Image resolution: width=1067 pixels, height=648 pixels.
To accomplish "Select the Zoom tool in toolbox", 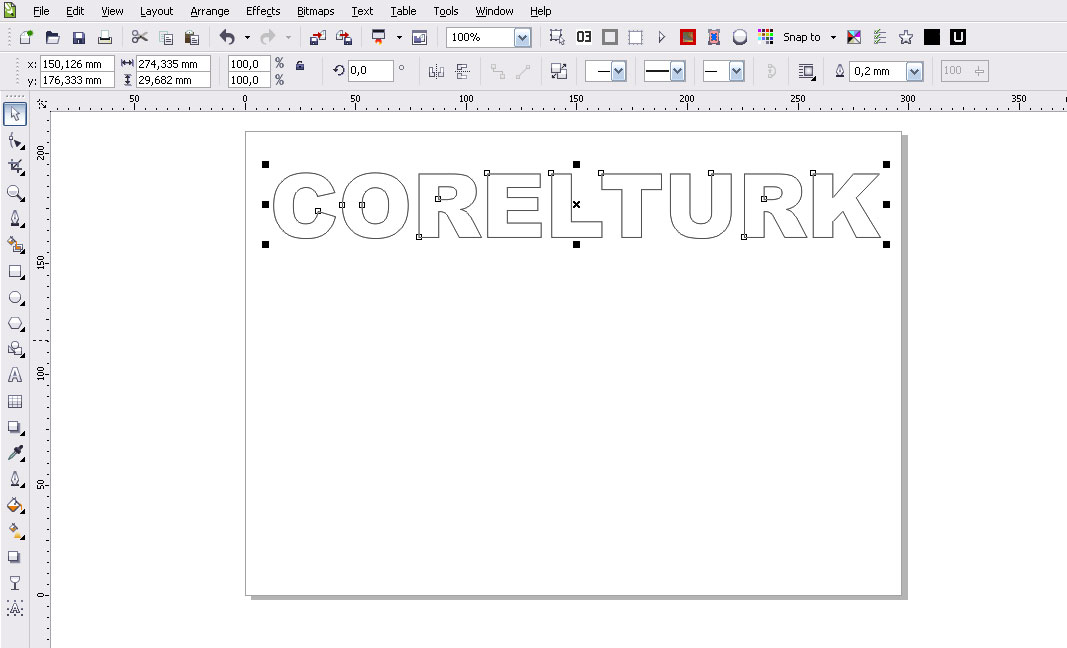I will 15,193.
